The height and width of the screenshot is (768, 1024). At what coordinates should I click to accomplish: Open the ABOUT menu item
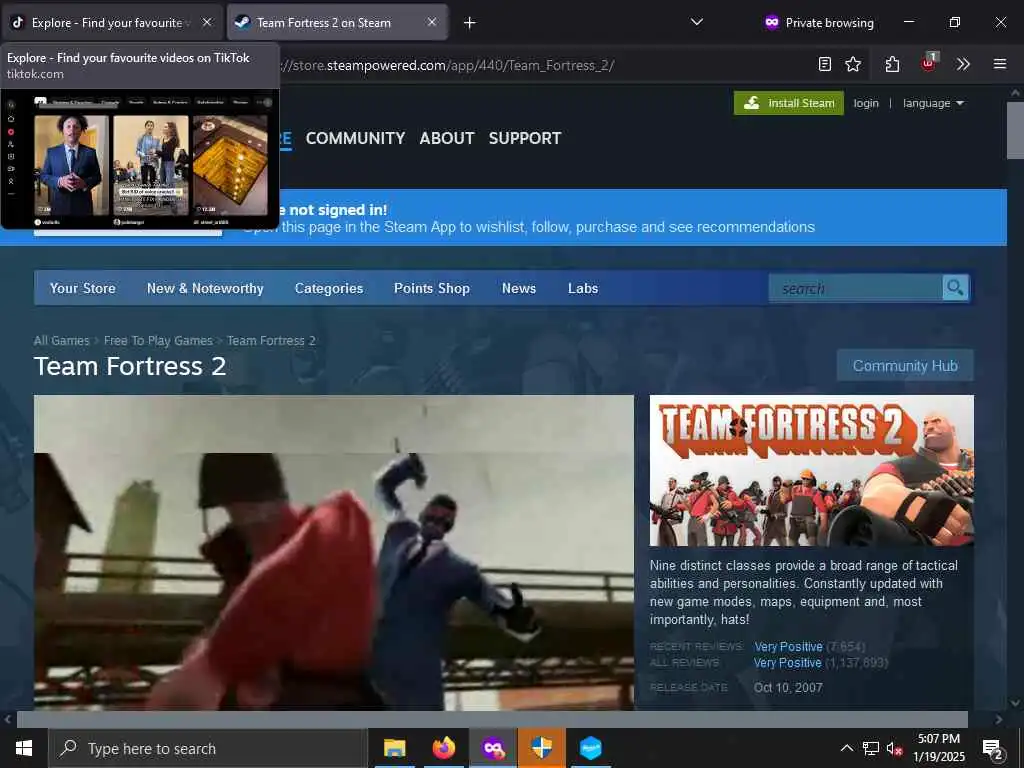447,138
